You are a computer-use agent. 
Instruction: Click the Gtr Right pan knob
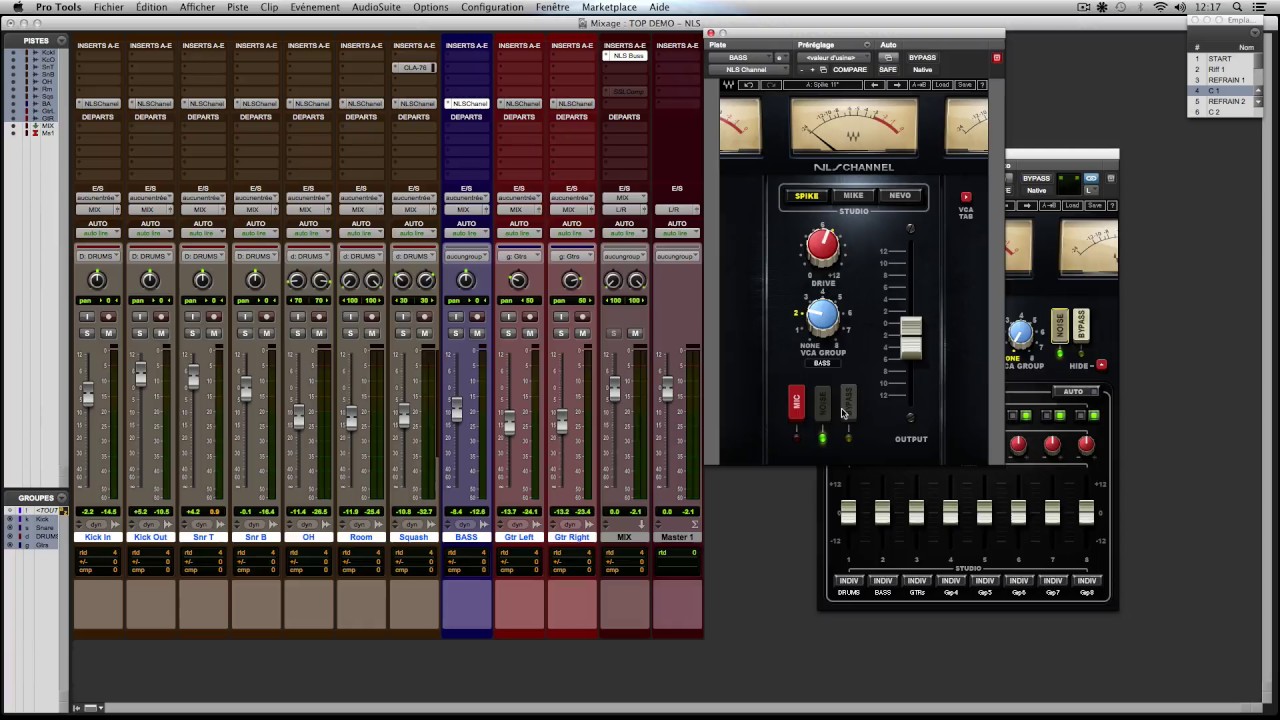[x=572, y=281]
